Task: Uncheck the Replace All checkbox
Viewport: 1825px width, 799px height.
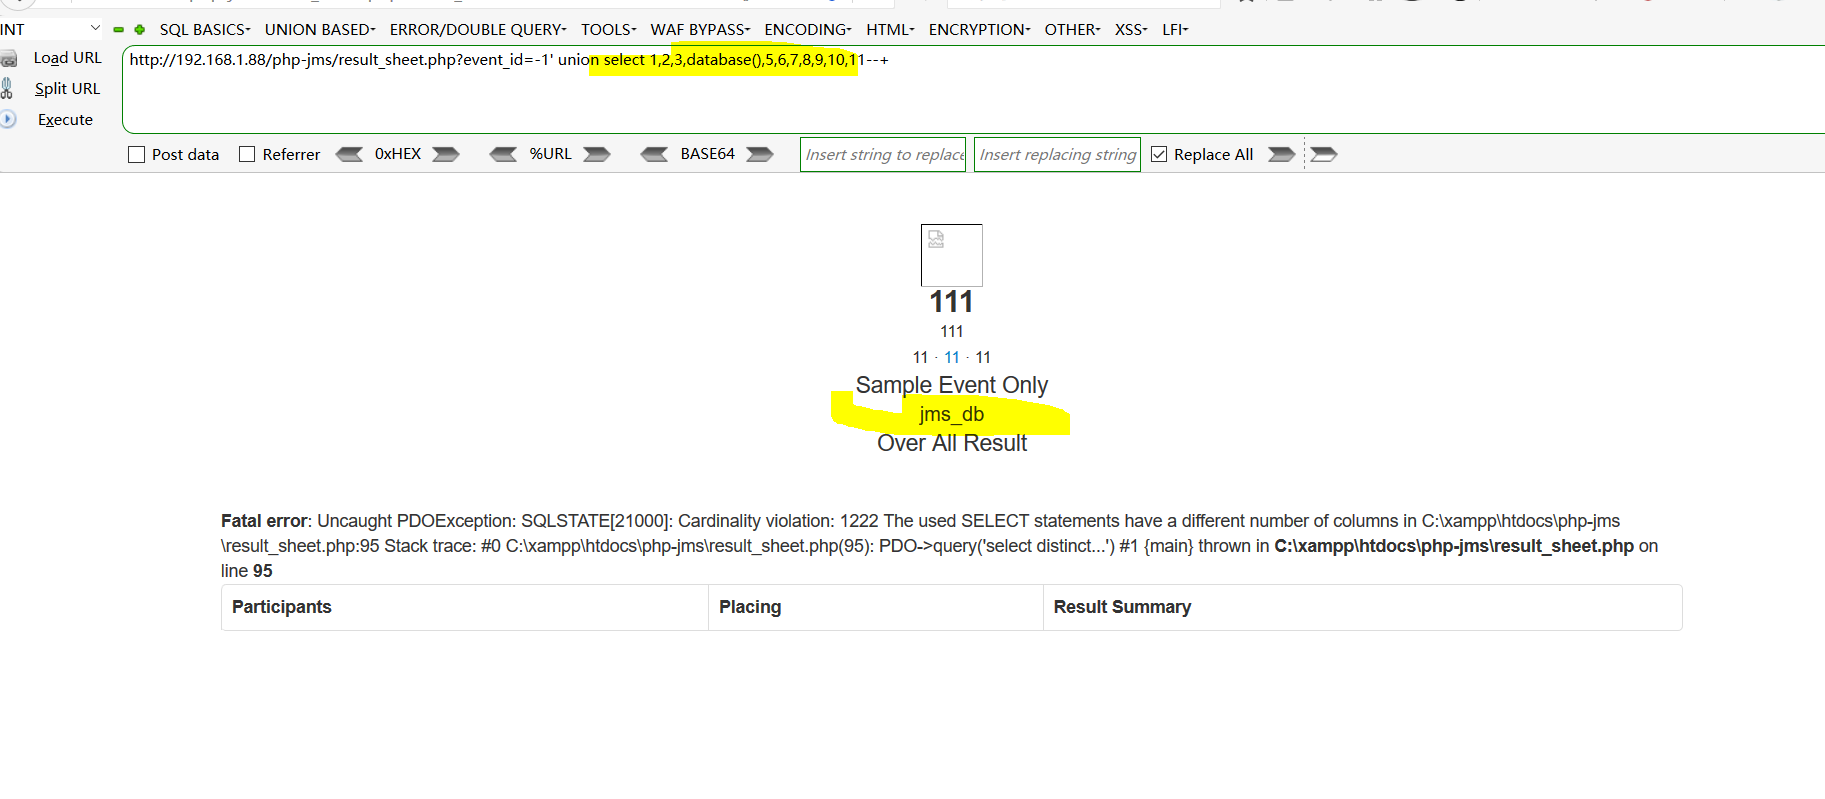Action: coord(1159,154)
